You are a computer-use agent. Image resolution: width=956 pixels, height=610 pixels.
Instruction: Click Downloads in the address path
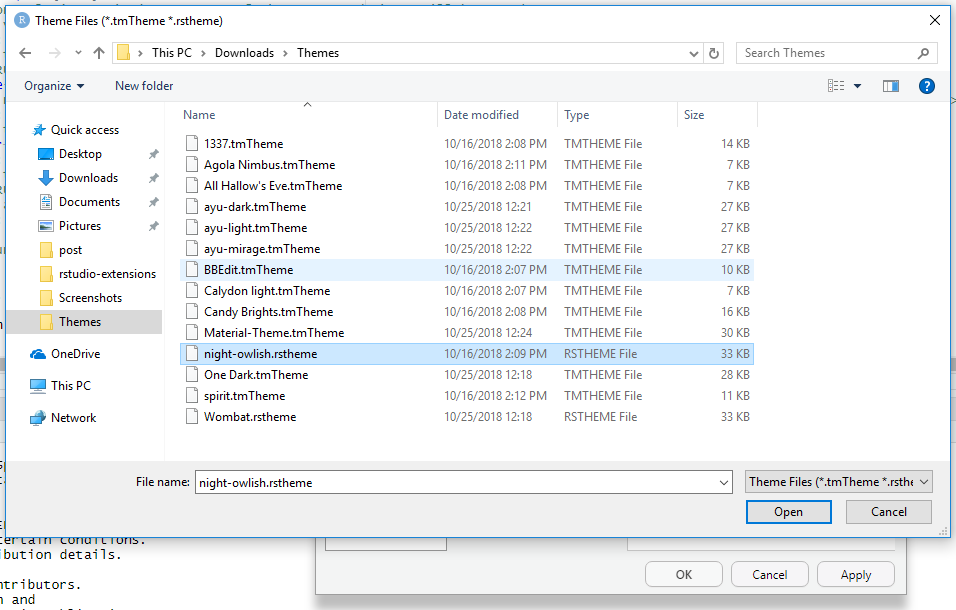click(x=244, y=53)
